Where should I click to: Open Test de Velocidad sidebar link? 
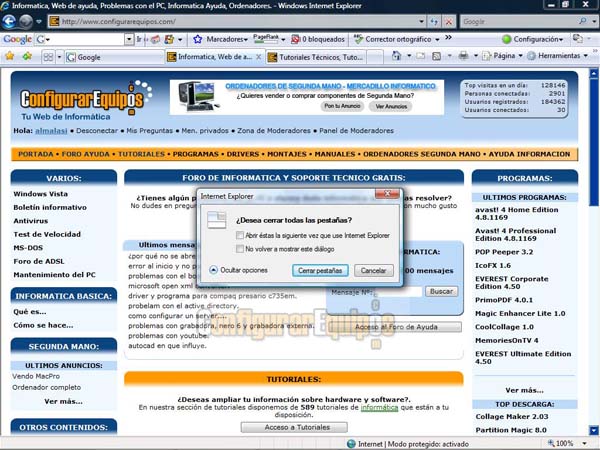[x=47, y=234]
